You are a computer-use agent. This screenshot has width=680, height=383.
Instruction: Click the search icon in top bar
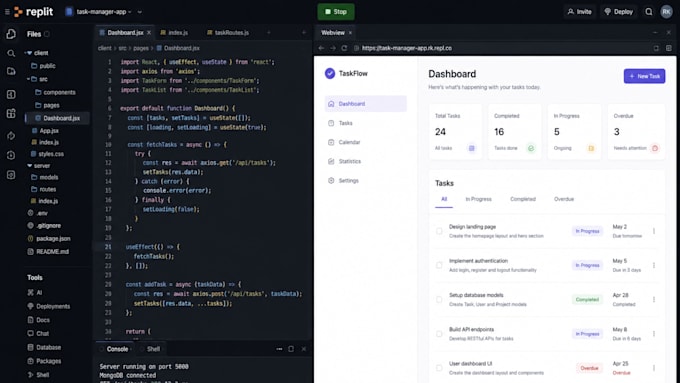[648, 12]
